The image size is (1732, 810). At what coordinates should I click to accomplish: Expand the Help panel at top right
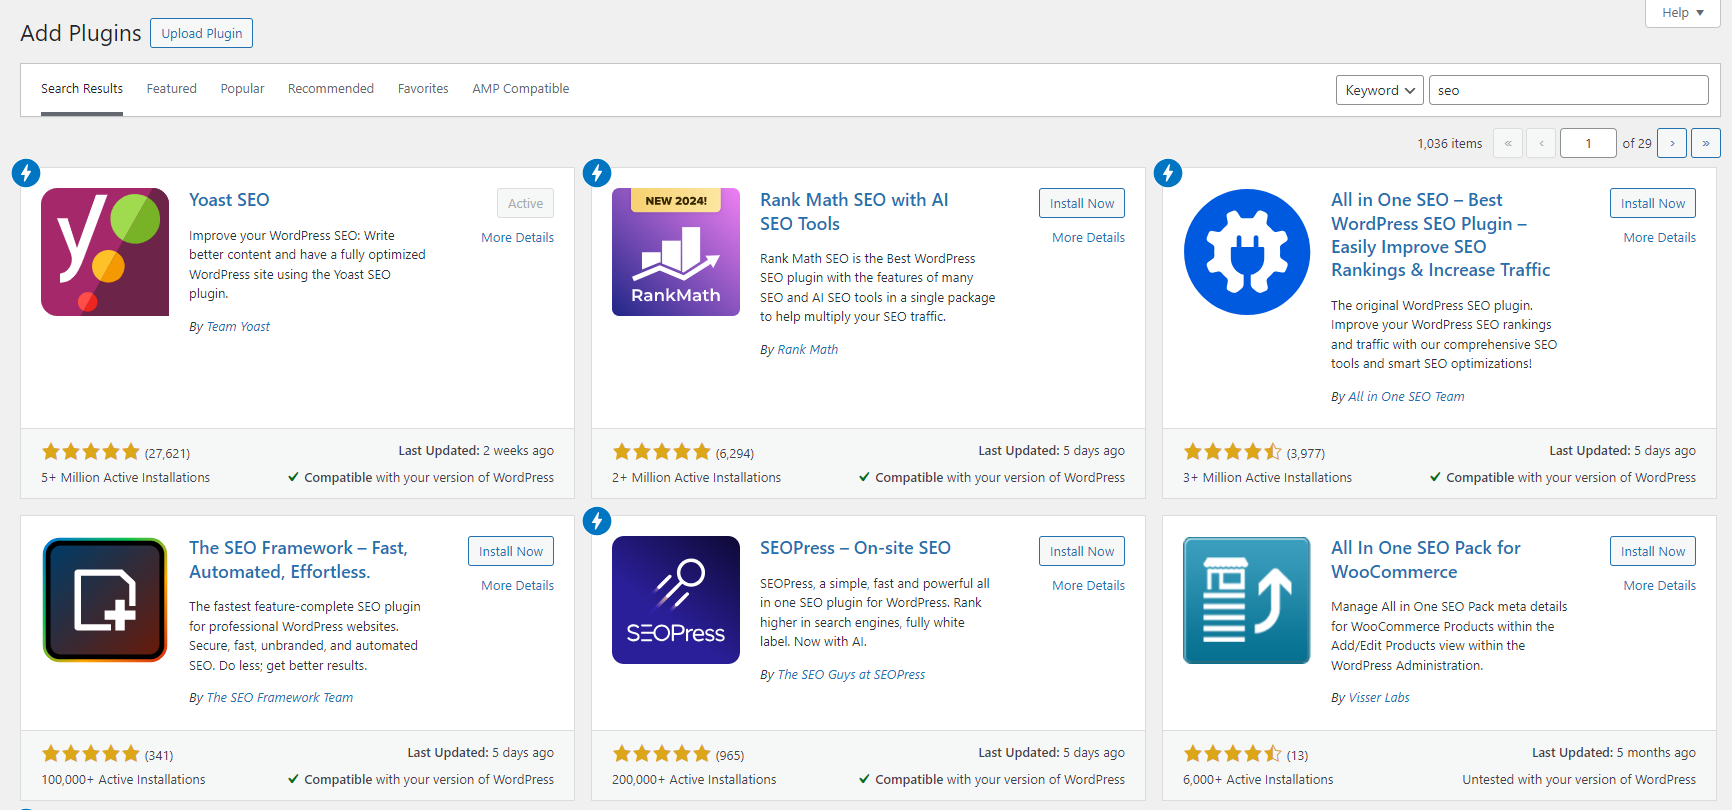(1683, 13)
